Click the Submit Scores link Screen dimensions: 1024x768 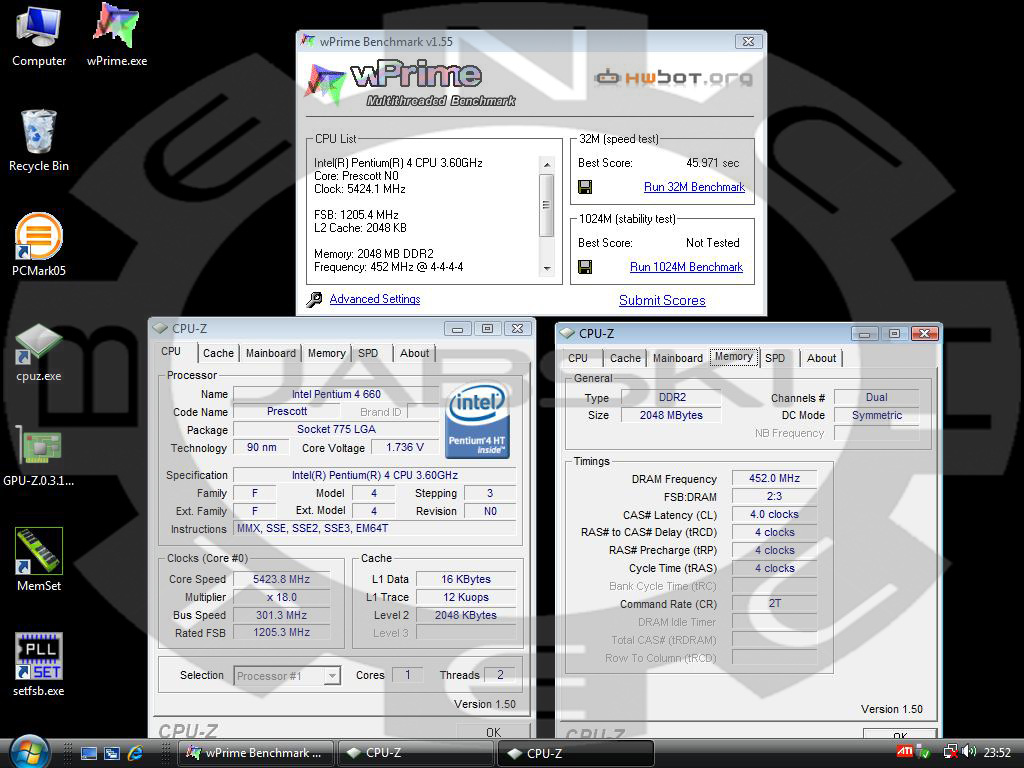click(662, 300)
